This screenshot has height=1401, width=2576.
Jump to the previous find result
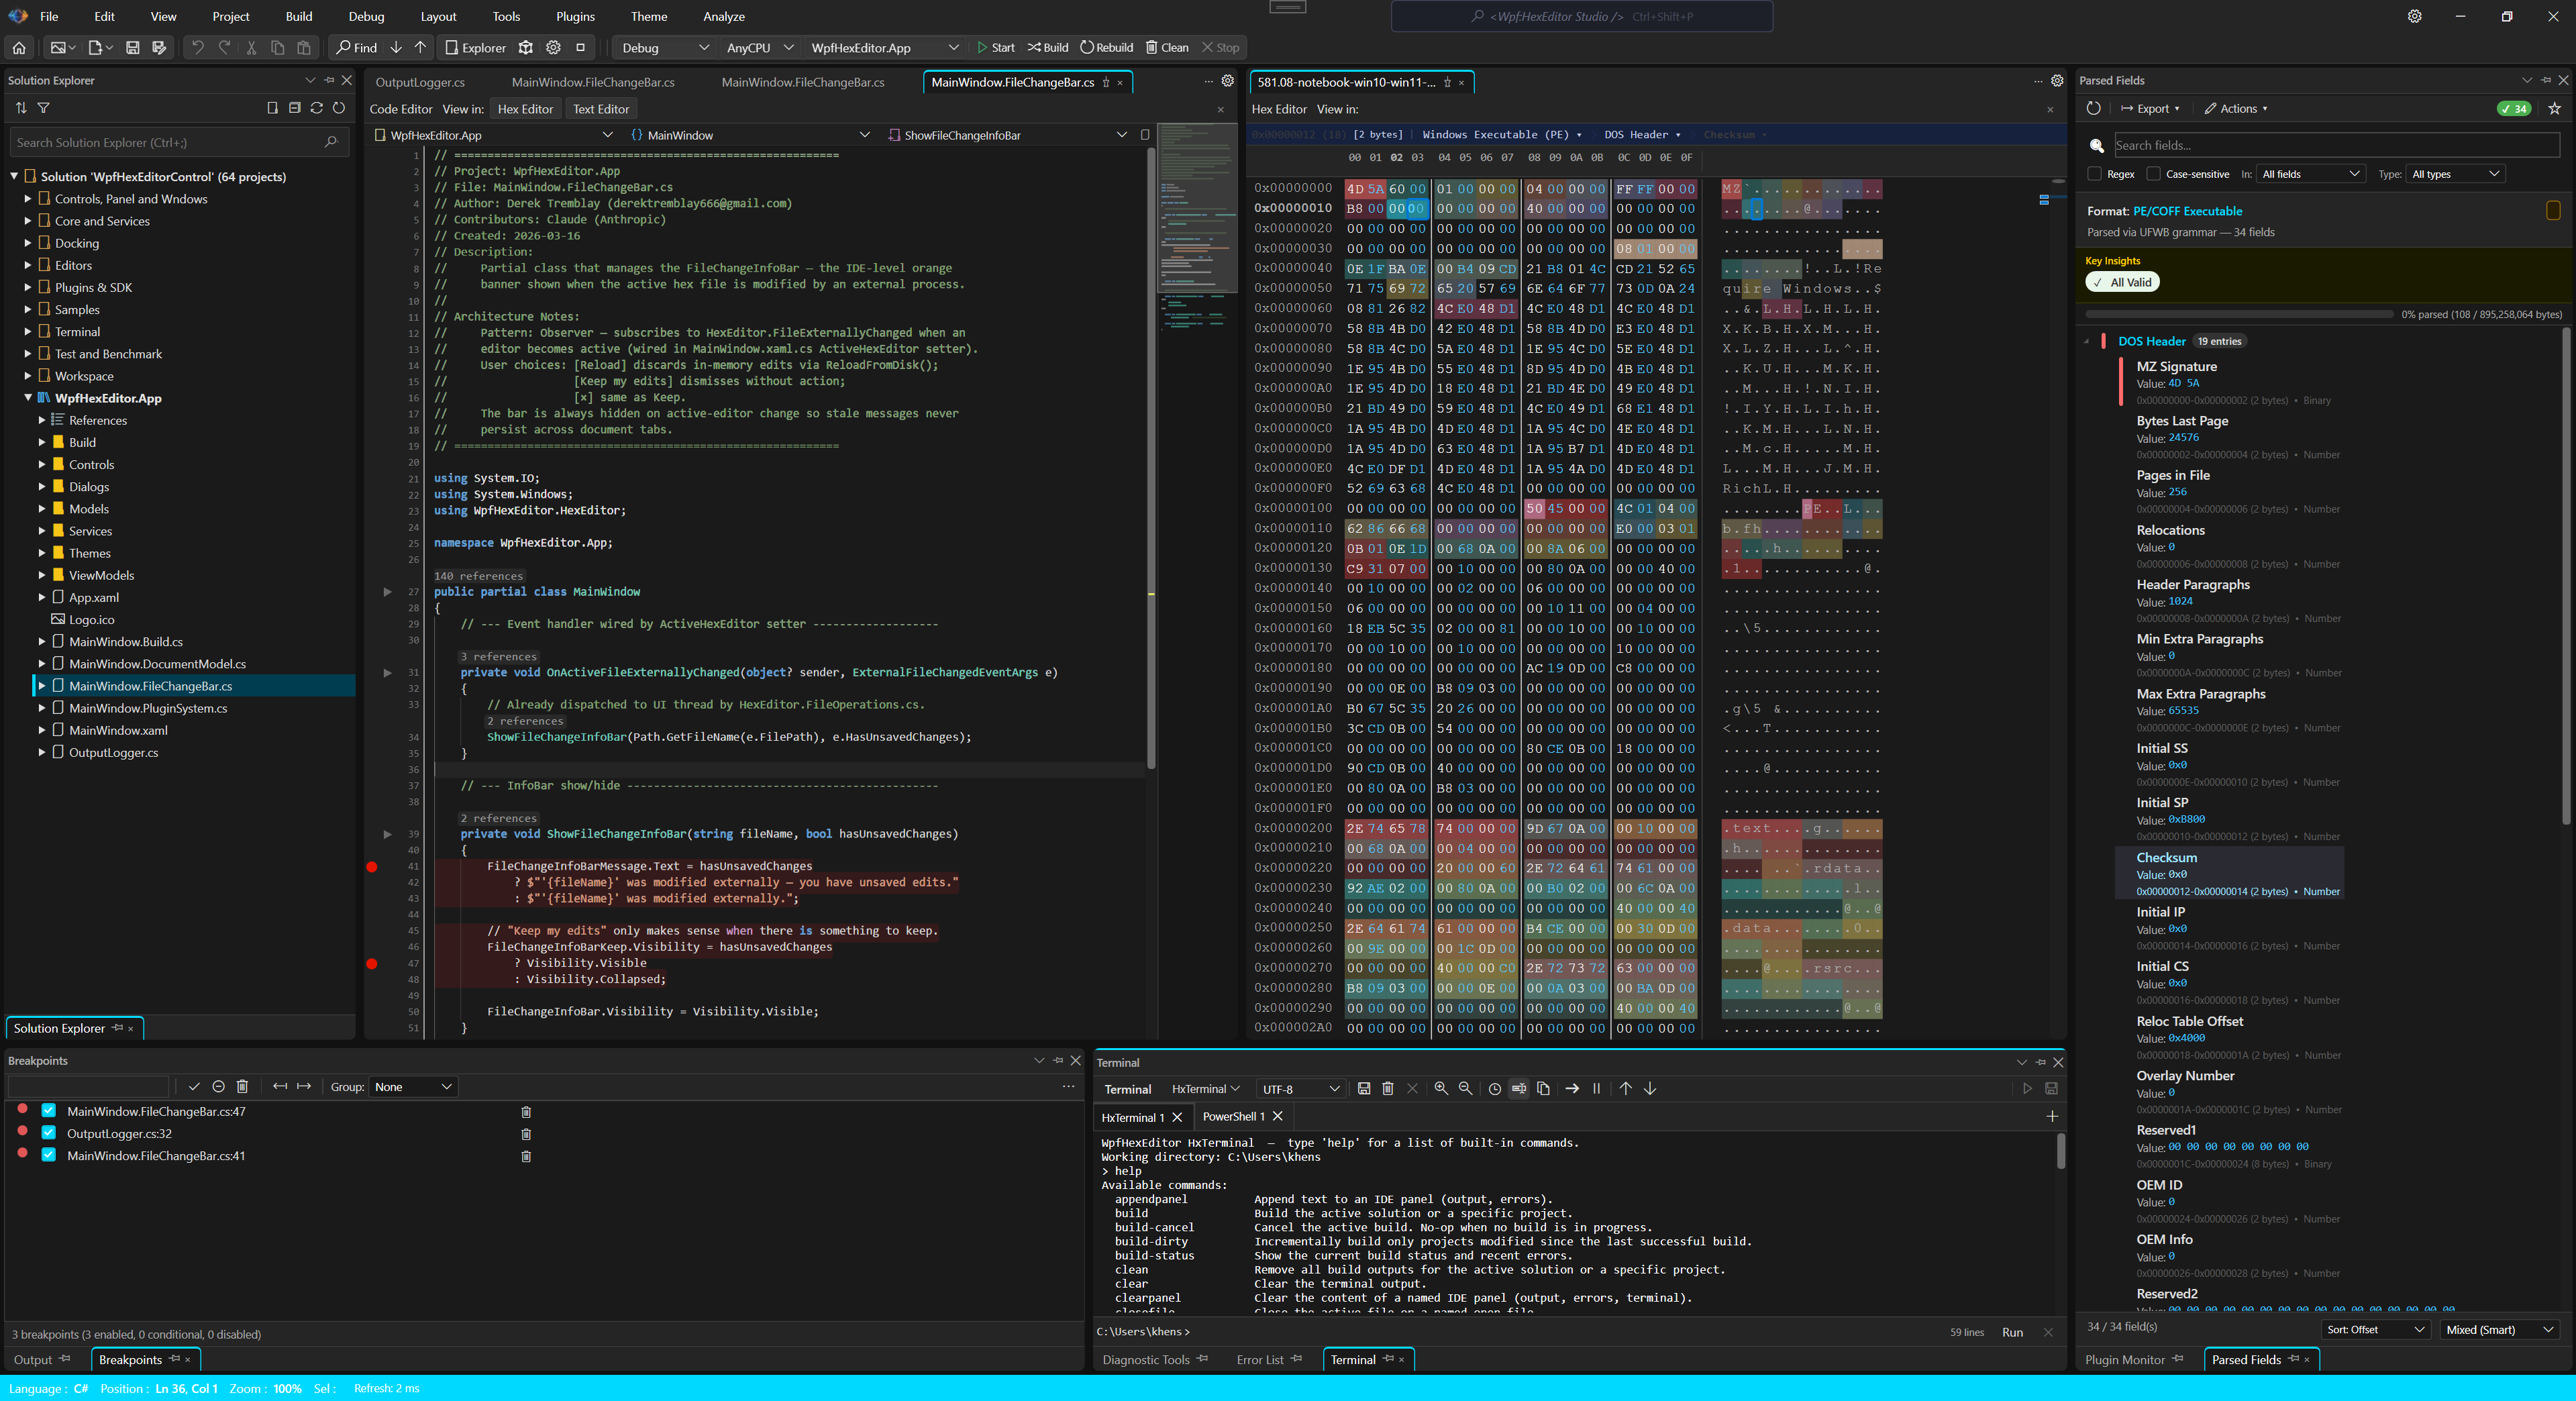click(x=420, y=47)
